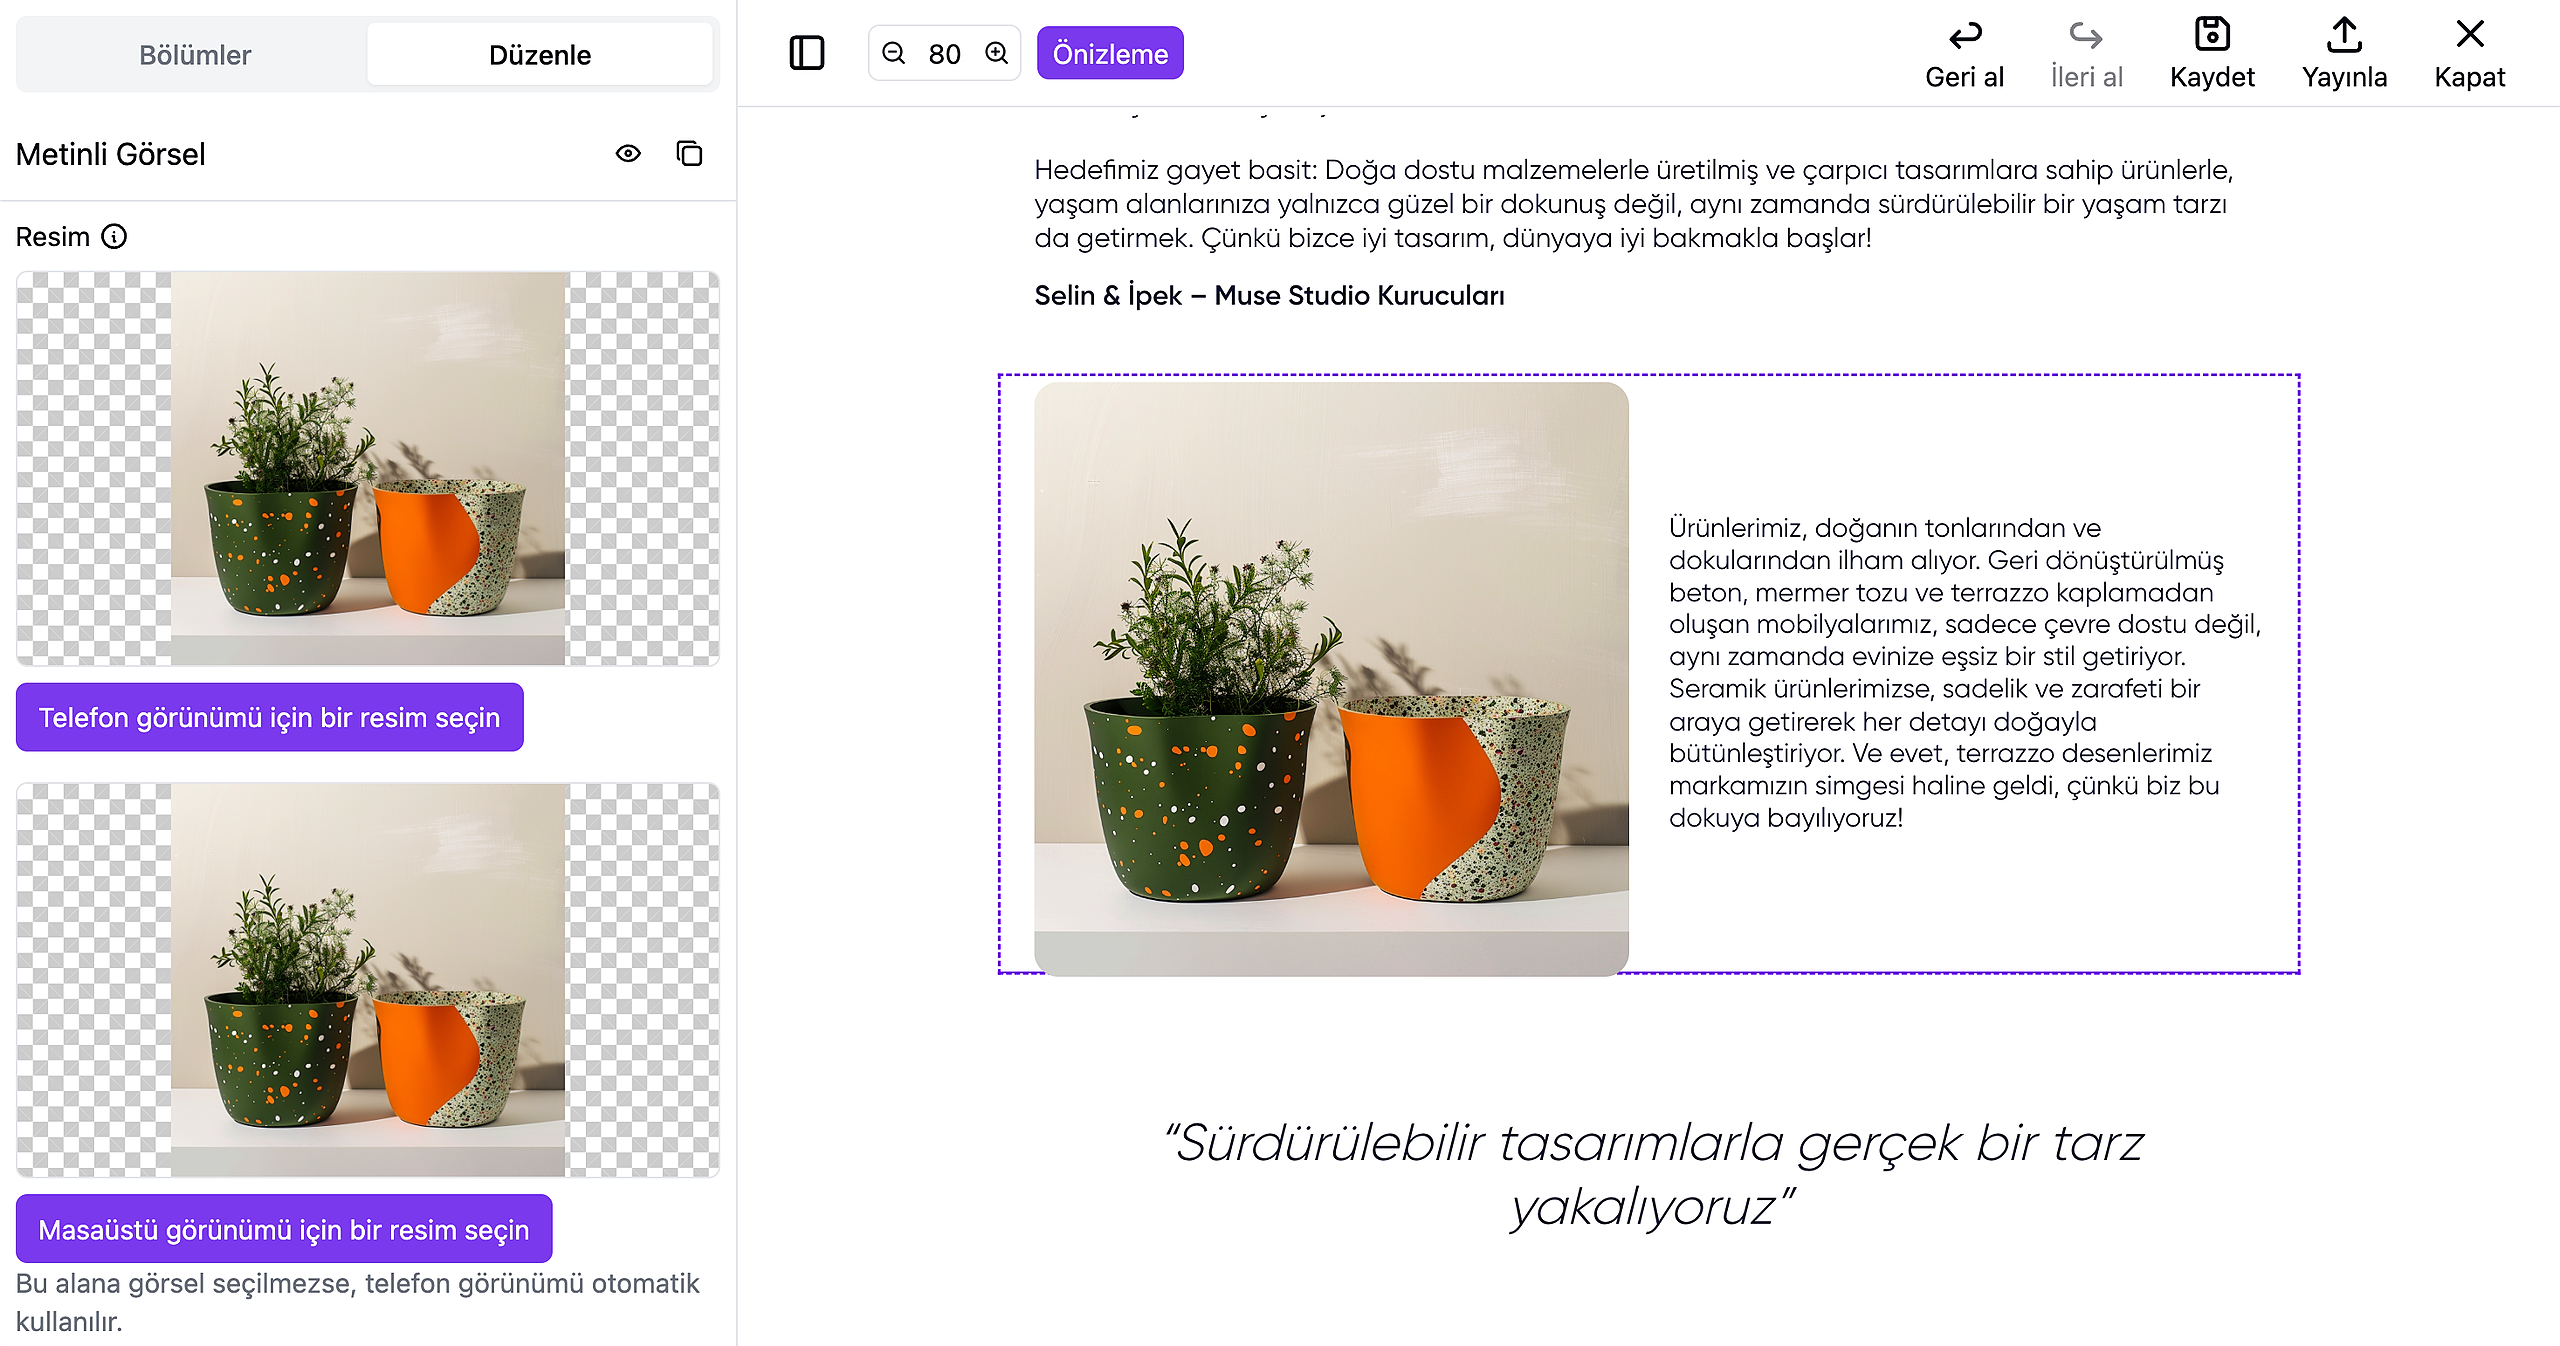Switch to the Düzenle tab

(x=539, y=55)
